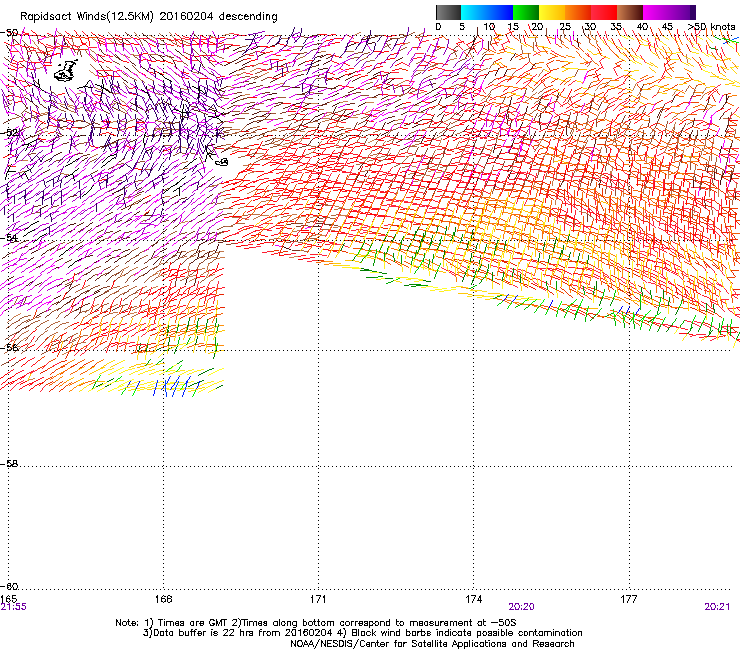Click the title Rapidscat Winds(12.5KM) 20160204 descending
The width and height of the screenshot is (740, 650).
(149, 17)
